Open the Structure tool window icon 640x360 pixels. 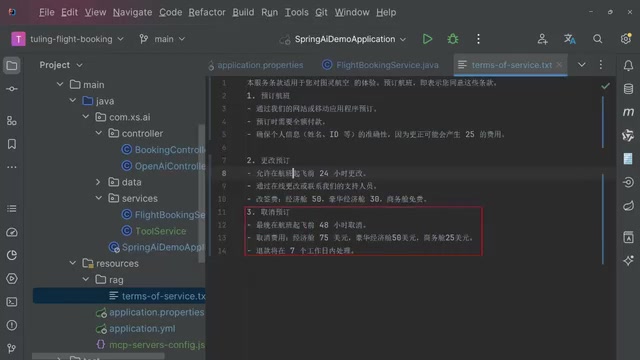12,121
